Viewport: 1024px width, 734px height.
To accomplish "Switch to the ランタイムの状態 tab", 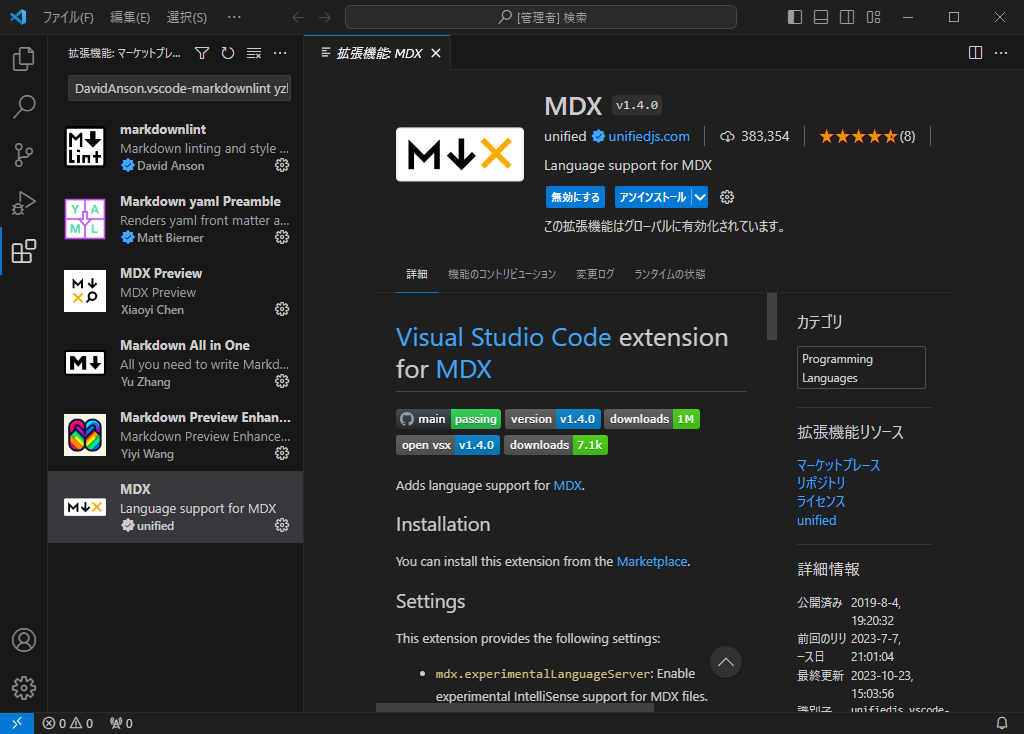I will coord(670,274).
